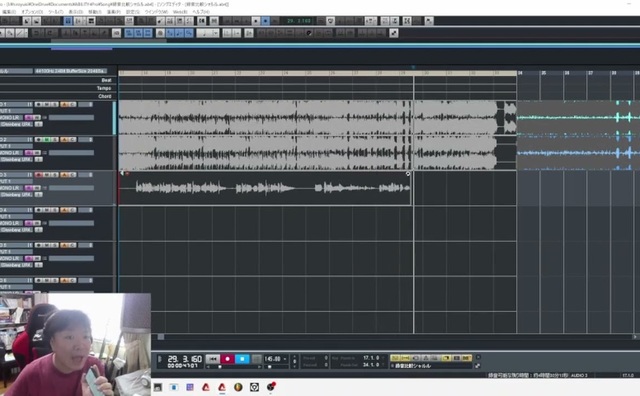Click the orange C button on track 4
This screenshot has width=640, height=396.
pos(72,210)
